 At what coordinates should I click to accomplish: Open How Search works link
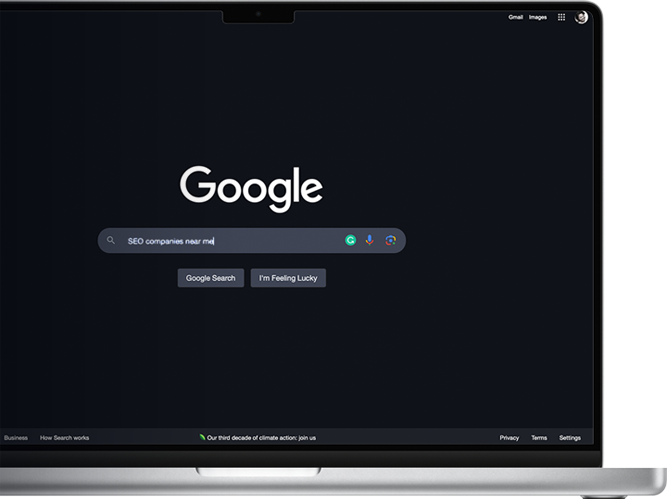[x=65, y=438]
